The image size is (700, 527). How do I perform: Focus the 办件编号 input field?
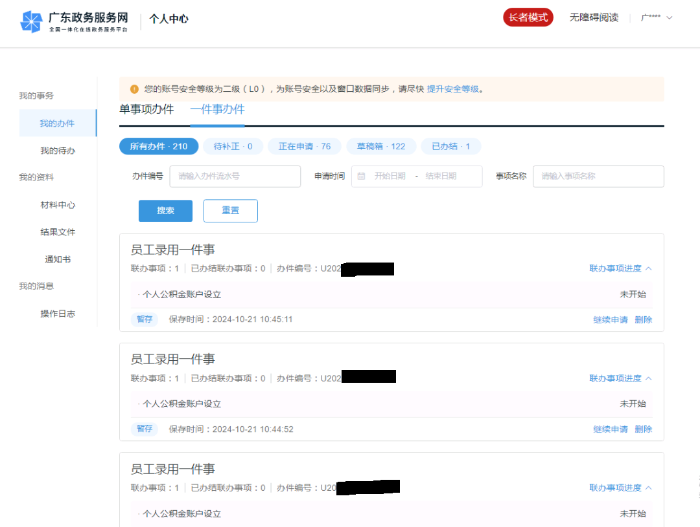tap(235, 176)
